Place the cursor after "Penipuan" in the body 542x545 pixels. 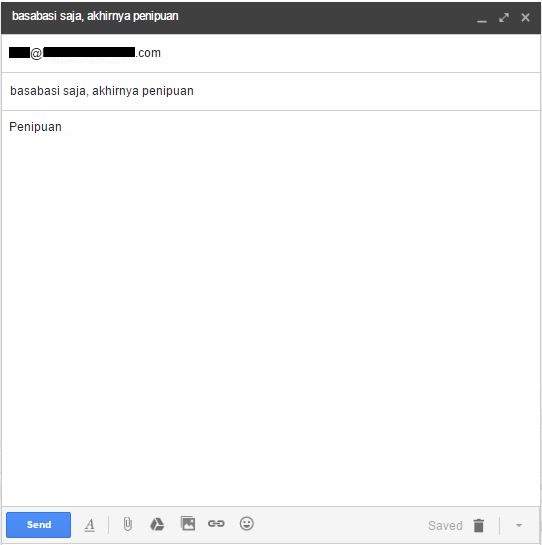click(x=63, y=127)
